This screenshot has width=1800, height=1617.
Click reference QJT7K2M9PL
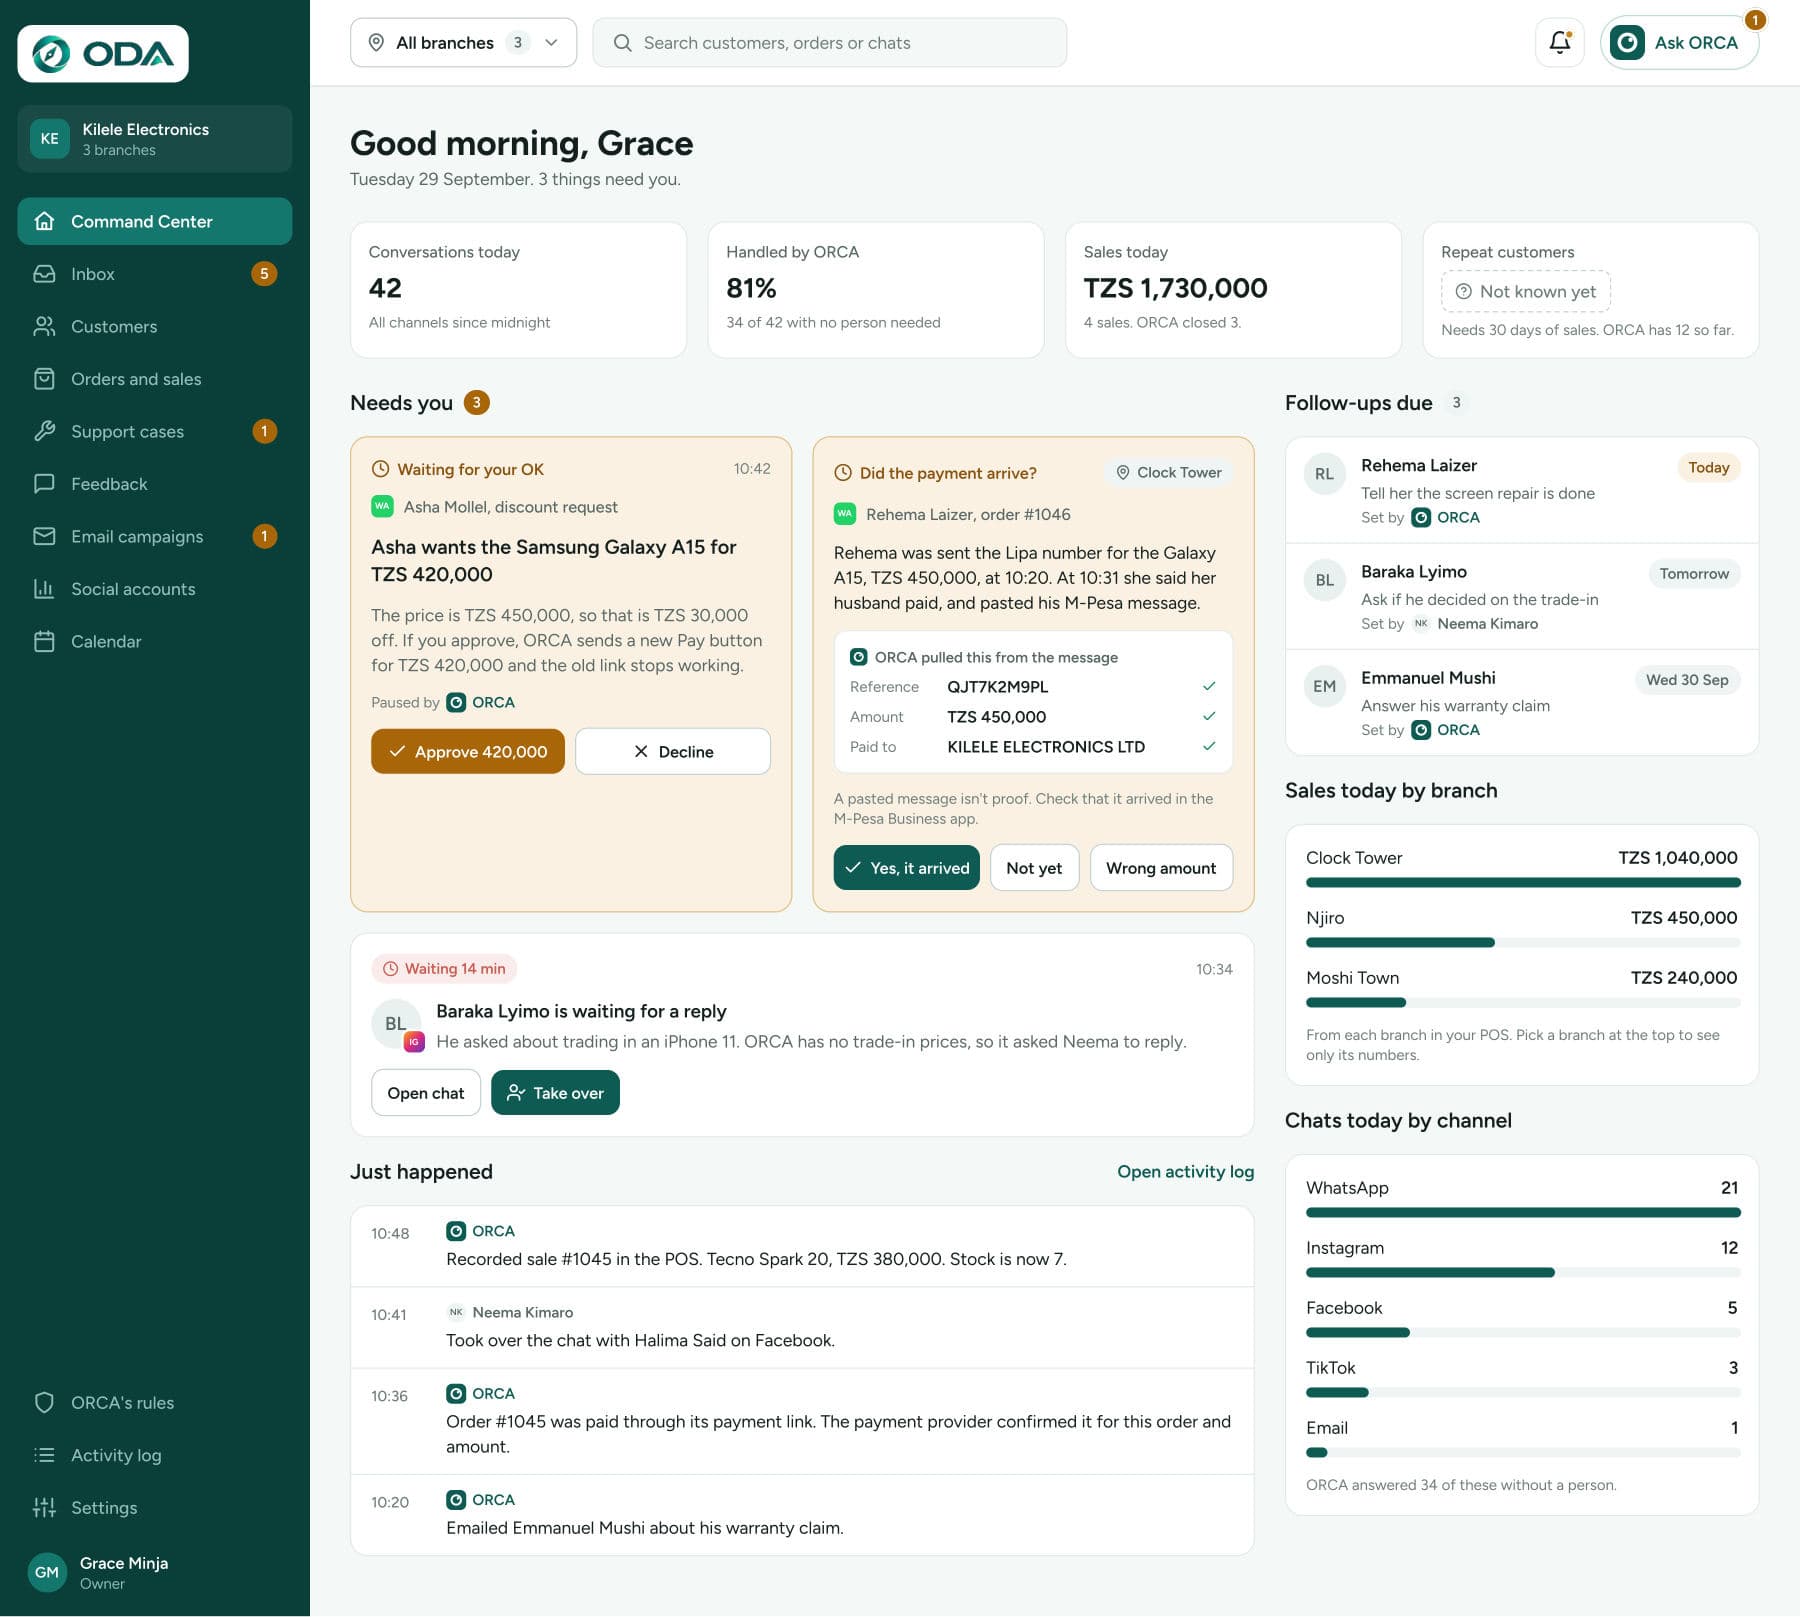coord(997,687)
